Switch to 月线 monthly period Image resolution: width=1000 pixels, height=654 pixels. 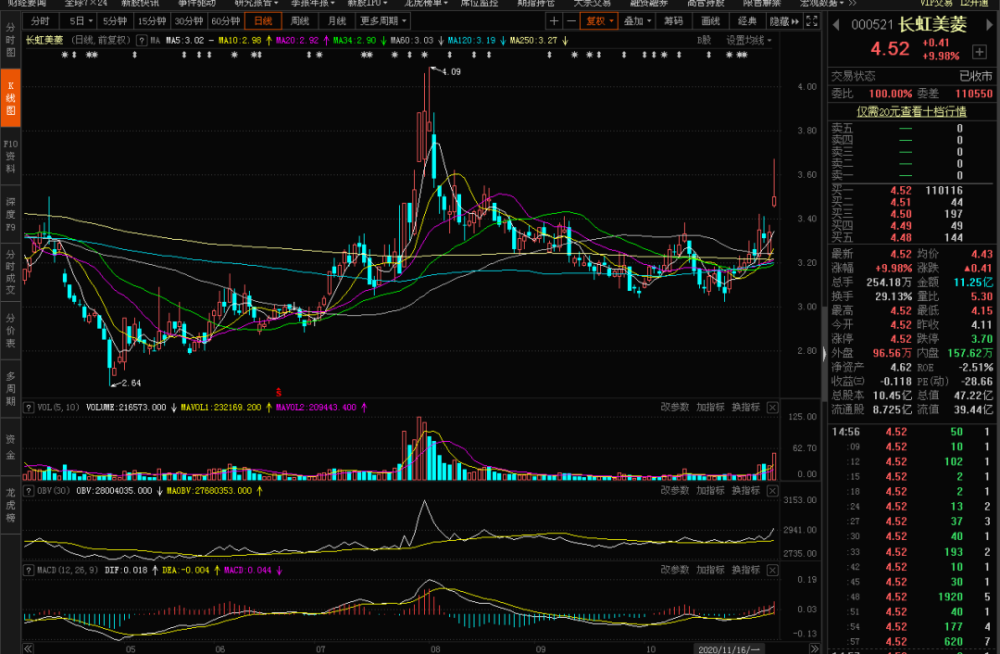click(x=337, y=21)
